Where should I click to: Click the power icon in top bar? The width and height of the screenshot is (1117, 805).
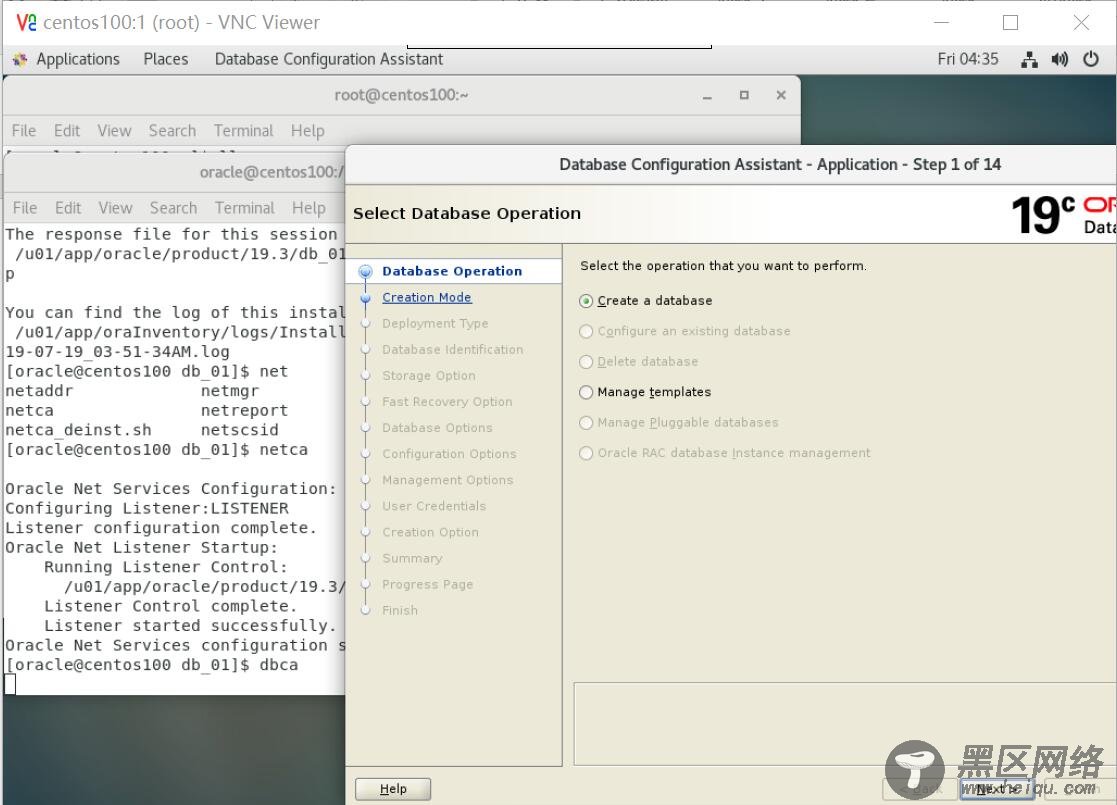[1091, 59]
